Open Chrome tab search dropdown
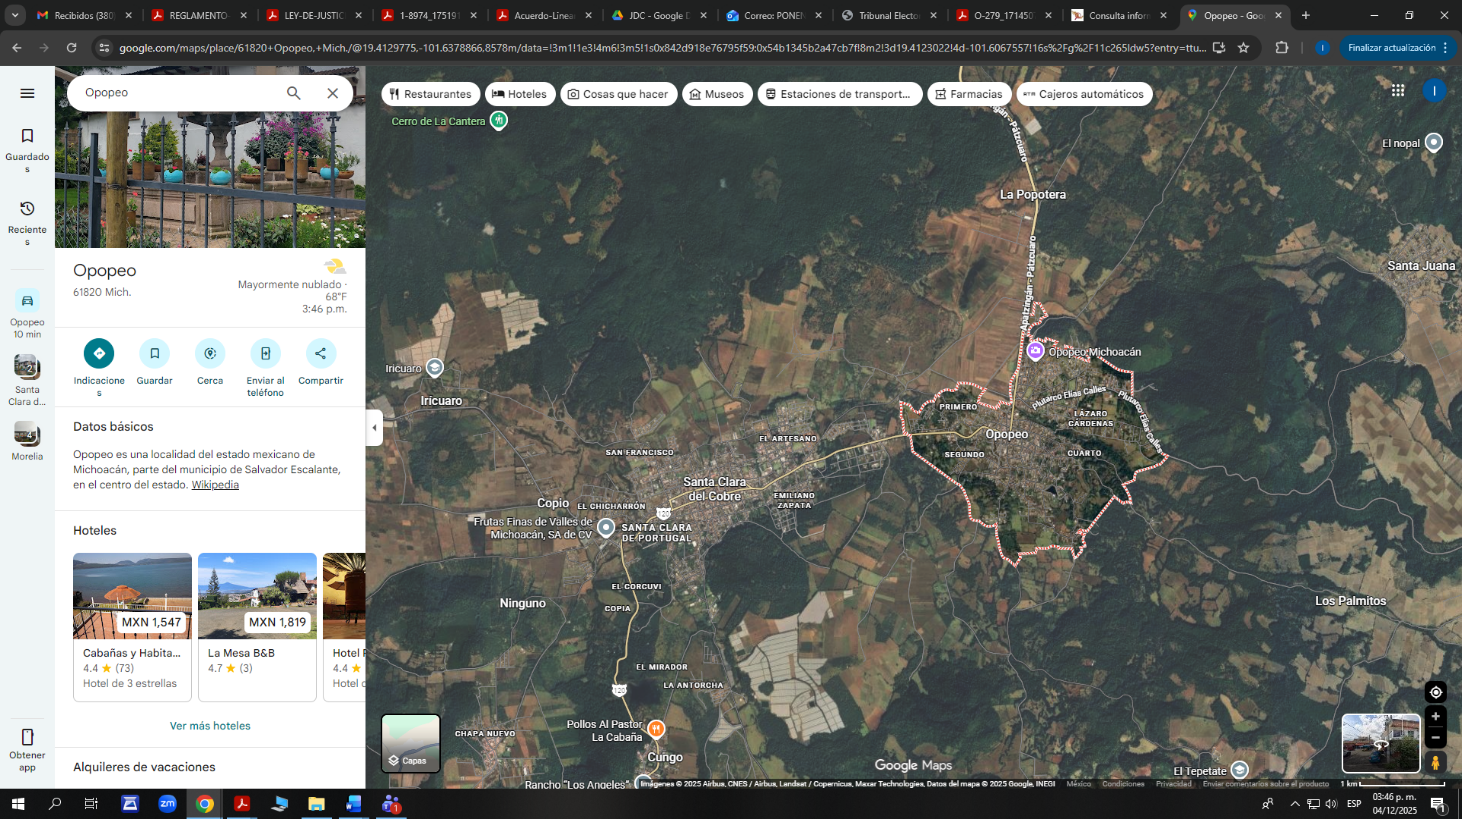This screenshot has height=819, width=1462. (x=15, y=15)
